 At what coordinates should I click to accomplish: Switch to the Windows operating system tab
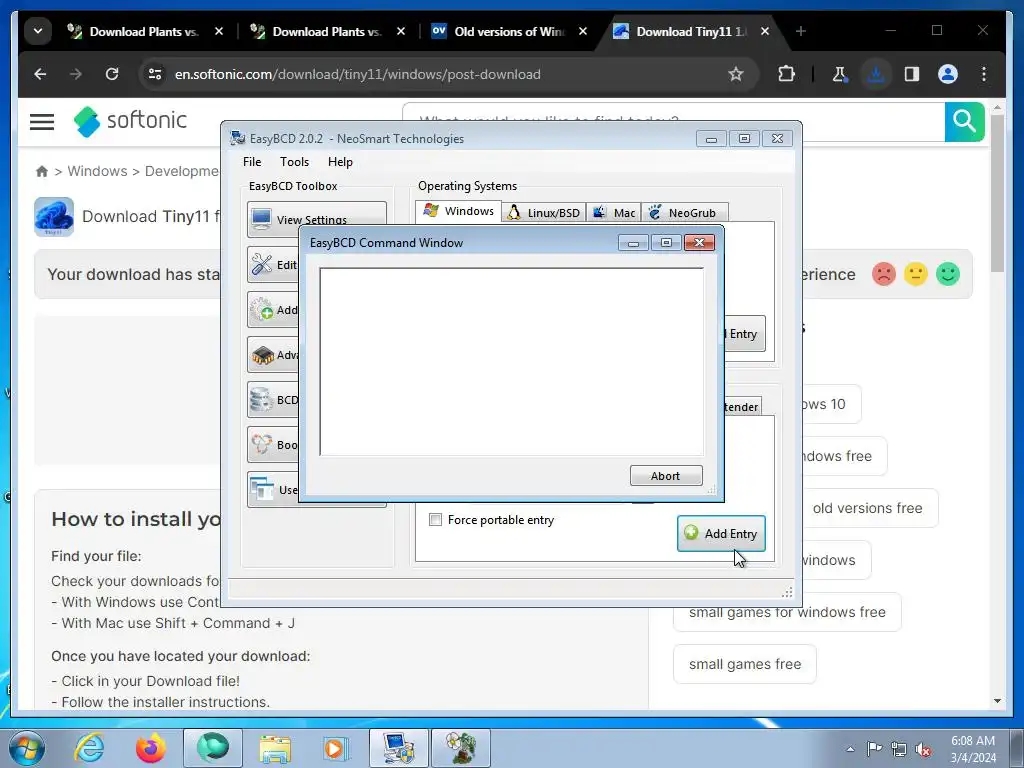(x=458, y=211)
